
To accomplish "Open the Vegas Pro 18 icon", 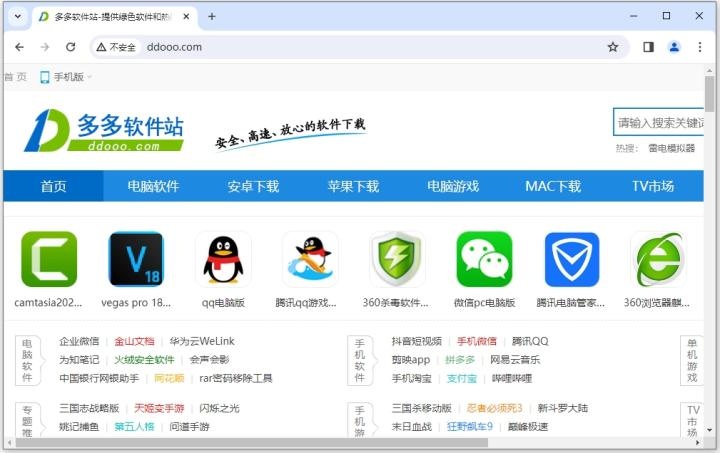I will (x=136, y=259).
